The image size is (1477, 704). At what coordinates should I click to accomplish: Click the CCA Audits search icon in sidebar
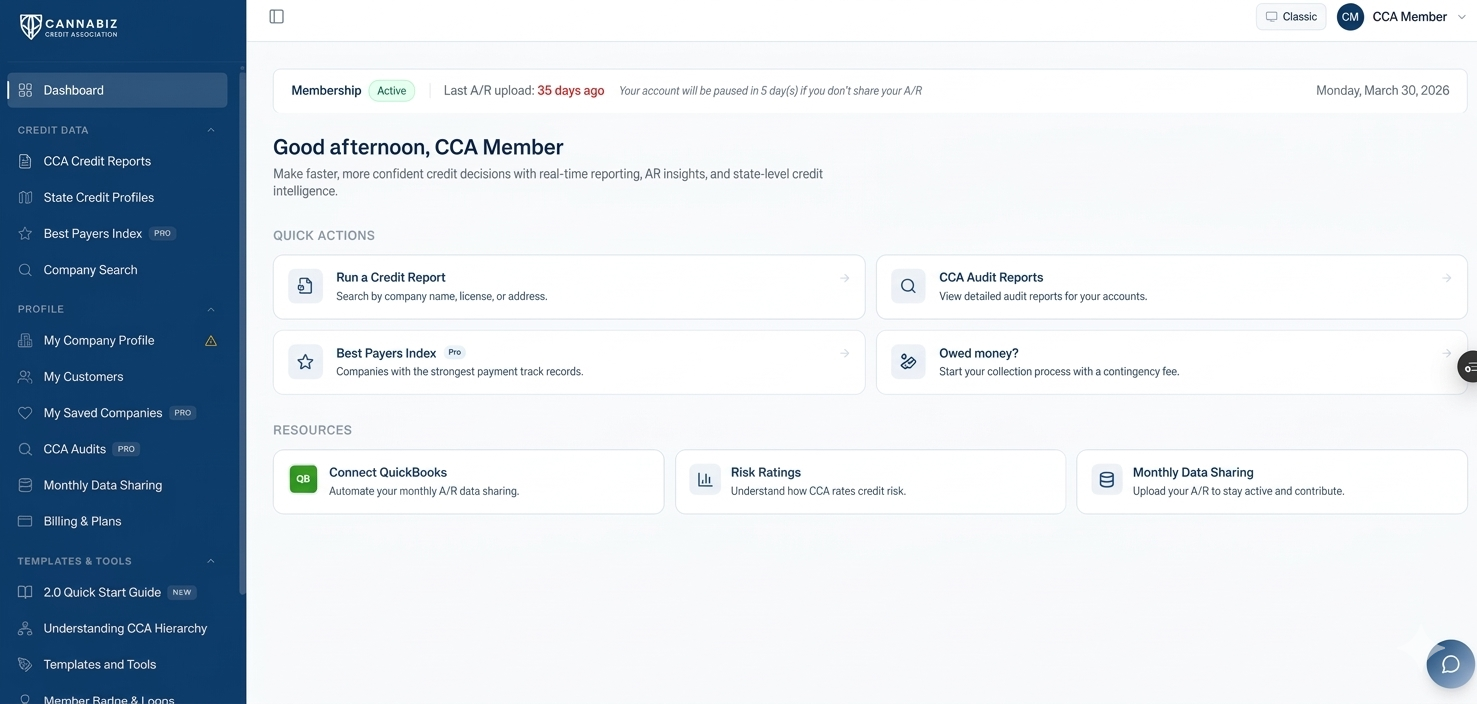pos(25,449)
